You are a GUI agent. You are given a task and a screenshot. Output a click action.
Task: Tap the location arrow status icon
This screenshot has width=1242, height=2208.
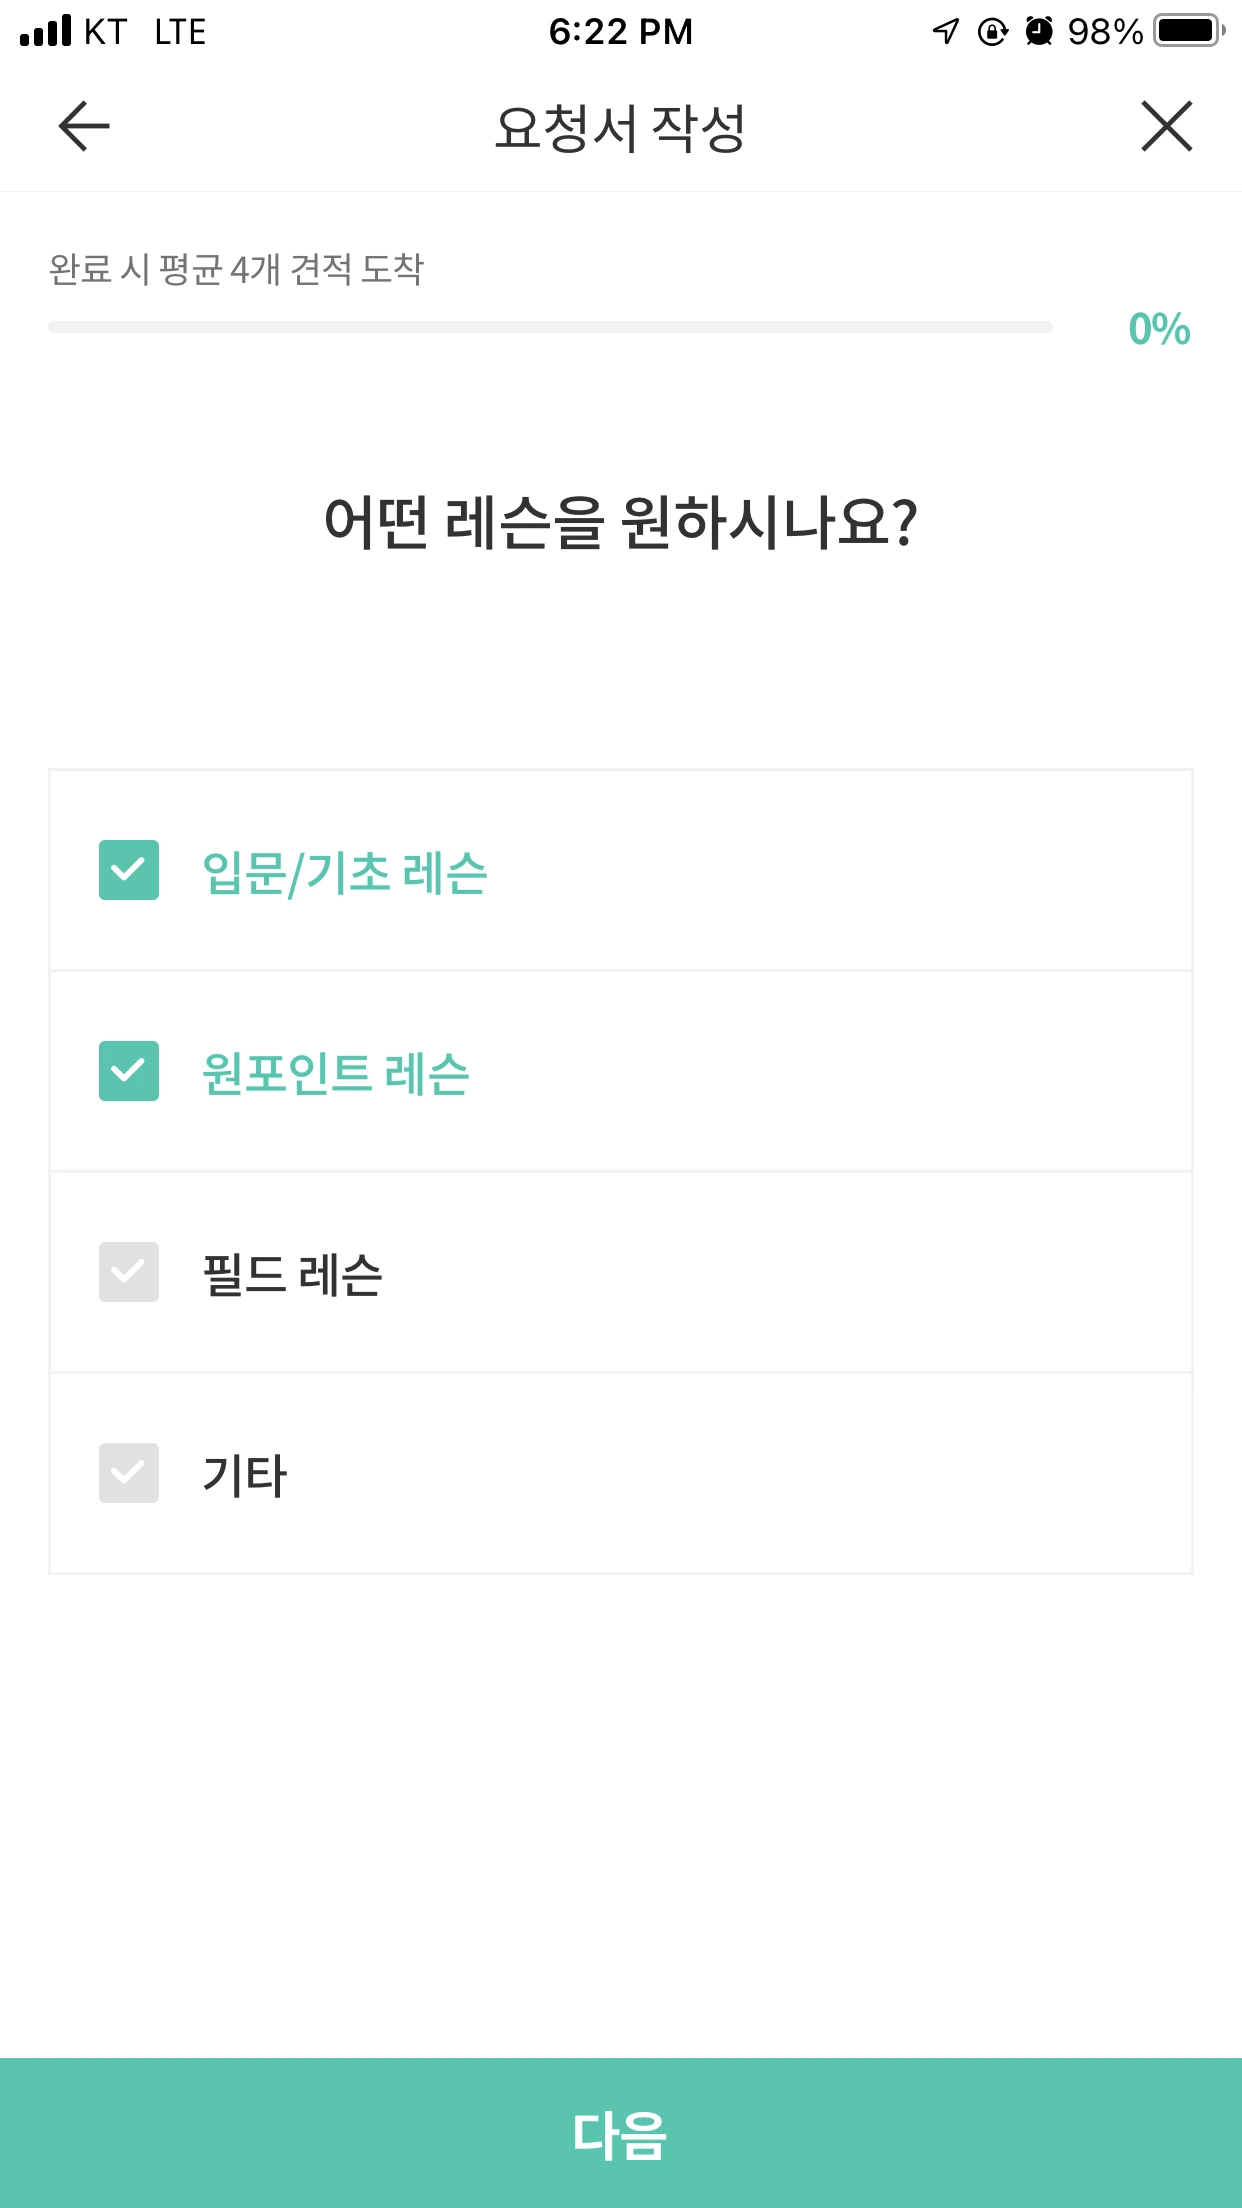pos(945,31)
